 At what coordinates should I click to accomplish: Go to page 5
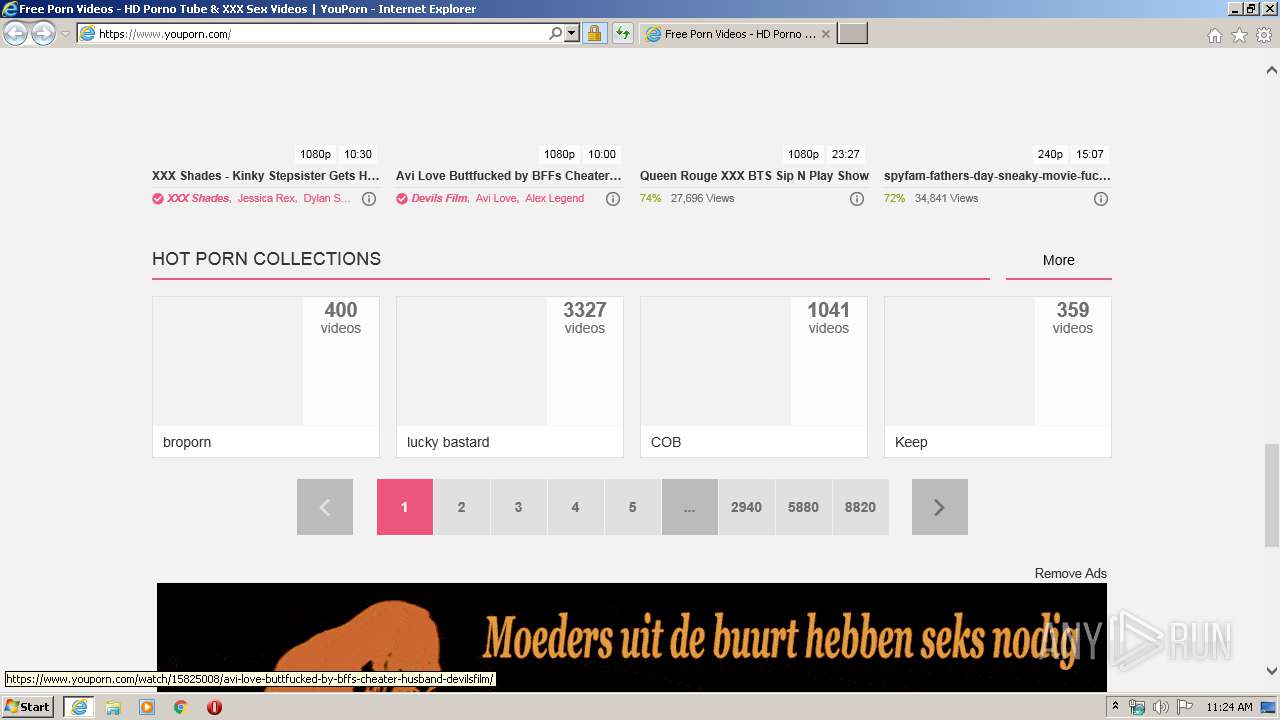[633, 507]
